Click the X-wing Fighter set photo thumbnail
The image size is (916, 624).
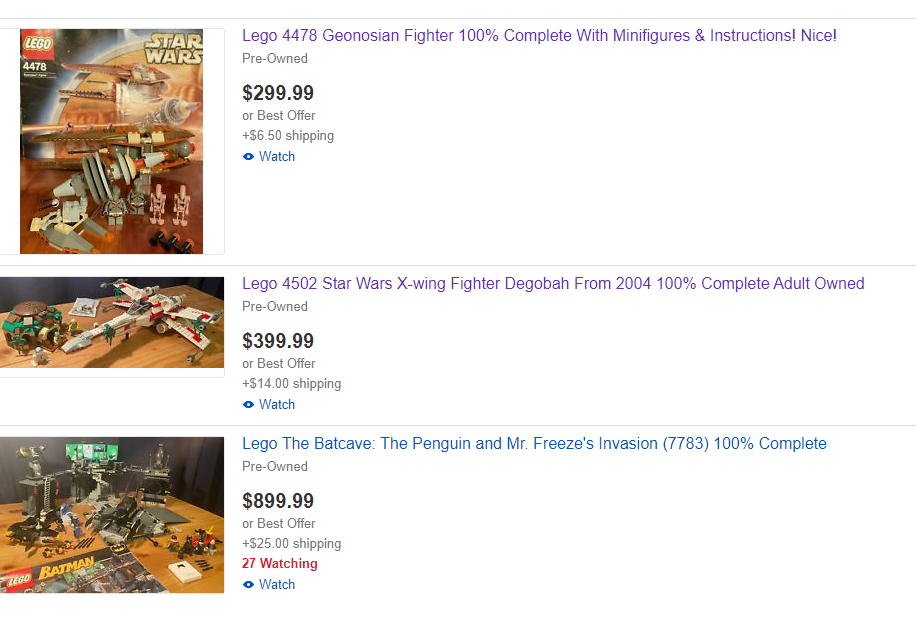pos(112,323)
